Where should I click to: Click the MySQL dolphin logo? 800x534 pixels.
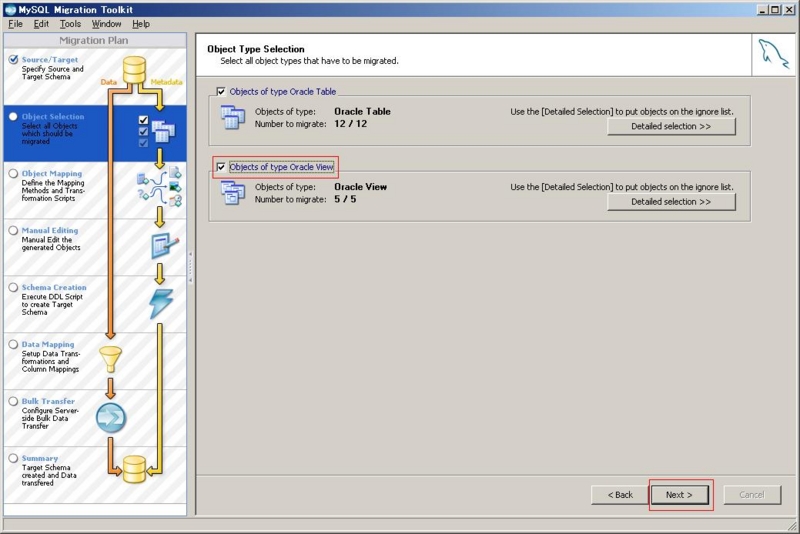click(773, 54)
